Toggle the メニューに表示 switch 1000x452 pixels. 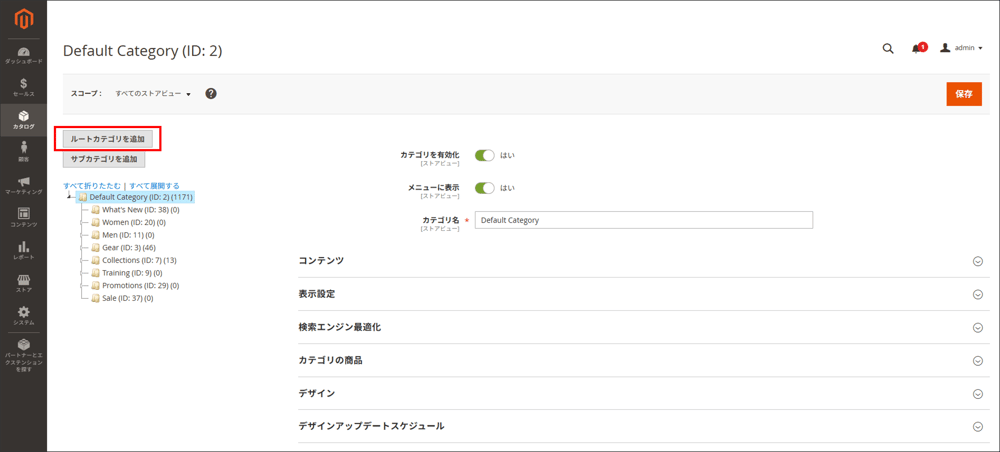coord(485,187)
